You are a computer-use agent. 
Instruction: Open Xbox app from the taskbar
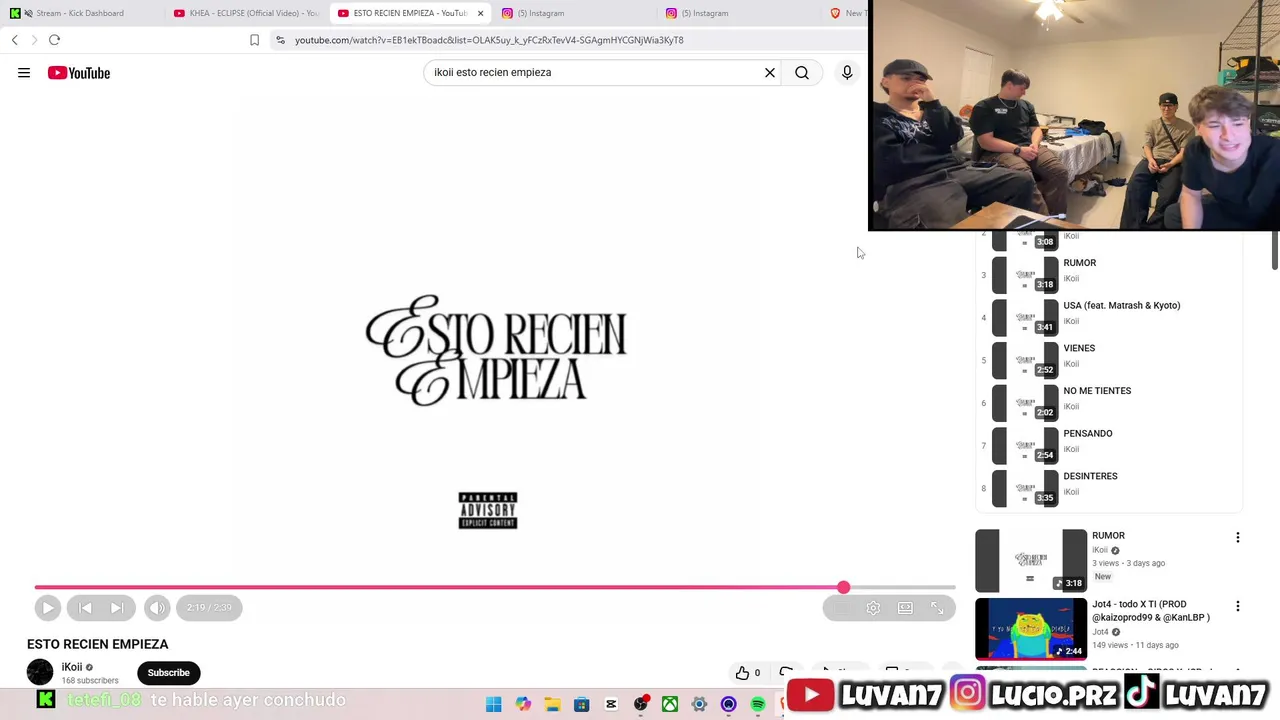(x=670, y=704)
